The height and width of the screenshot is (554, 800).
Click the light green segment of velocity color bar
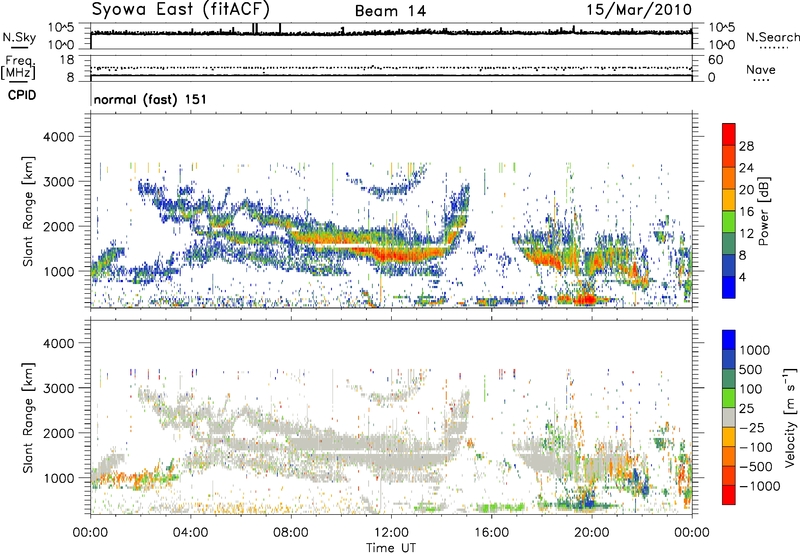[729, 398]
